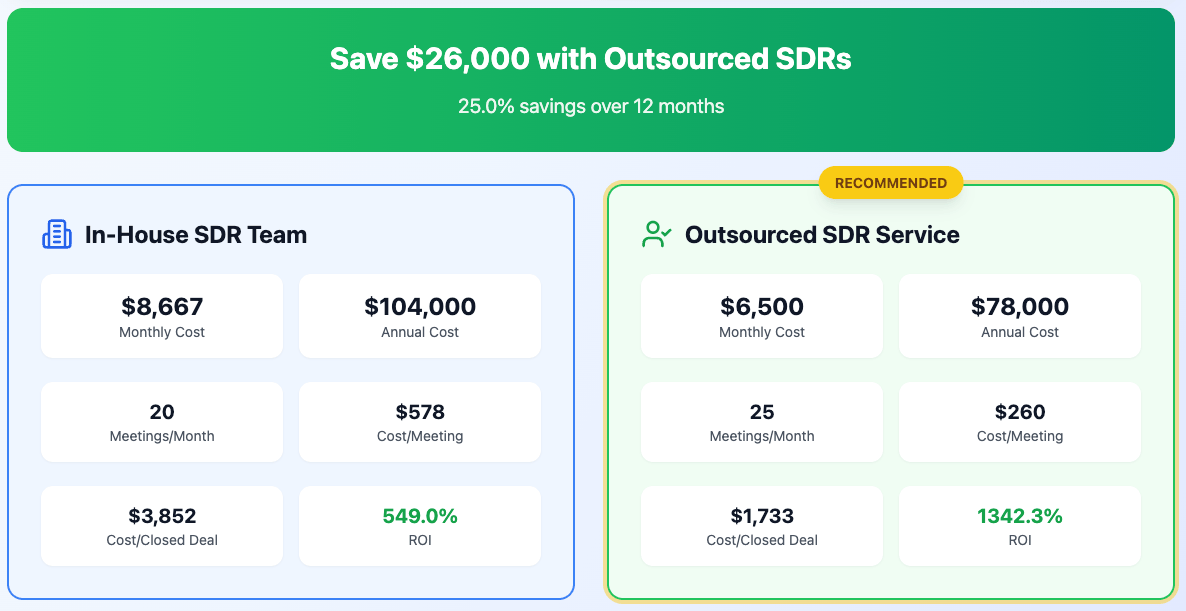The image size is (1186, 611).
Task: Click the in-house 20 Meetings/Month card
Action: pos(161,421)
